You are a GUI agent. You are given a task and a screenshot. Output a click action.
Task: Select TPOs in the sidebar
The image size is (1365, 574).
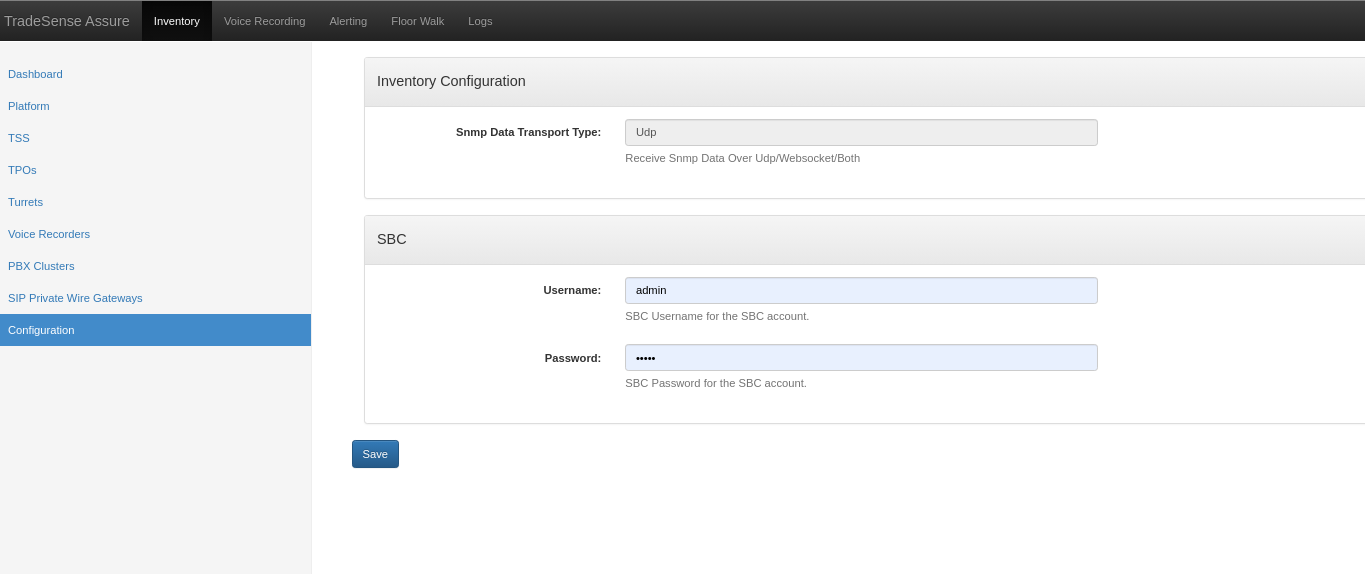click(155, 170)
